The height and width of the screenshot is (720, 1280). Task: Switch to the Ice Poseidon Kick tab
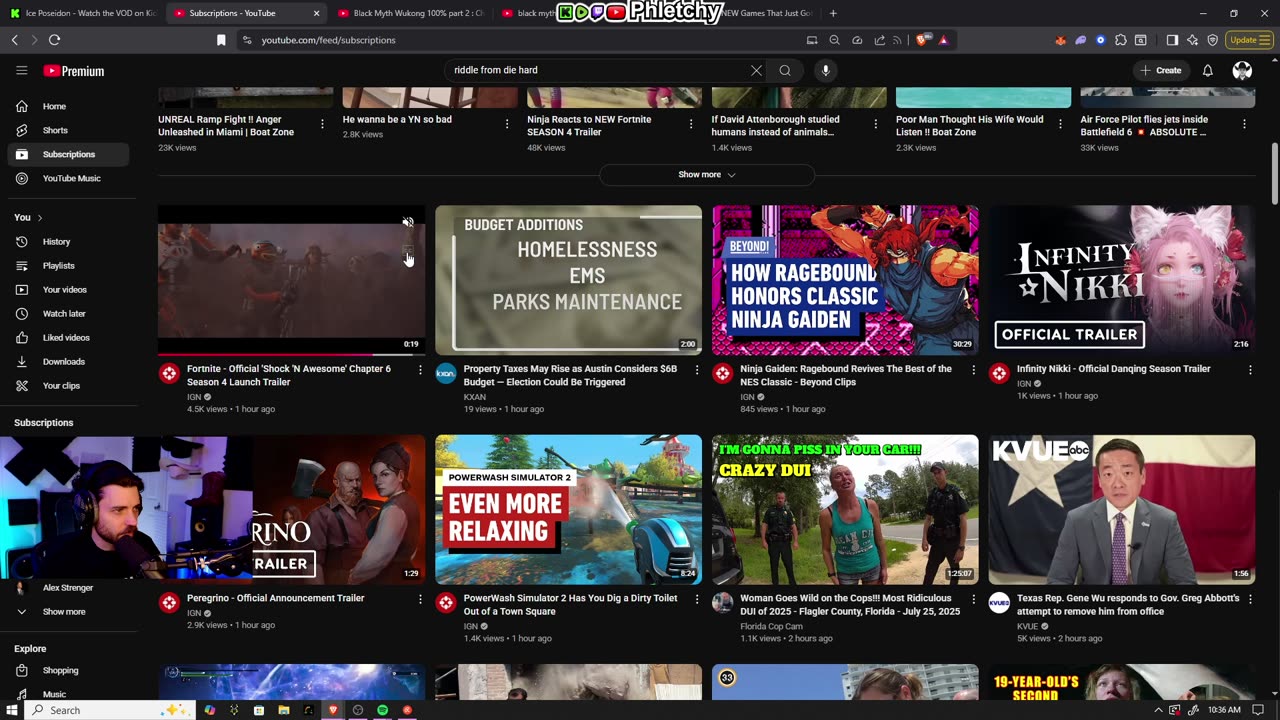(82, 13)
